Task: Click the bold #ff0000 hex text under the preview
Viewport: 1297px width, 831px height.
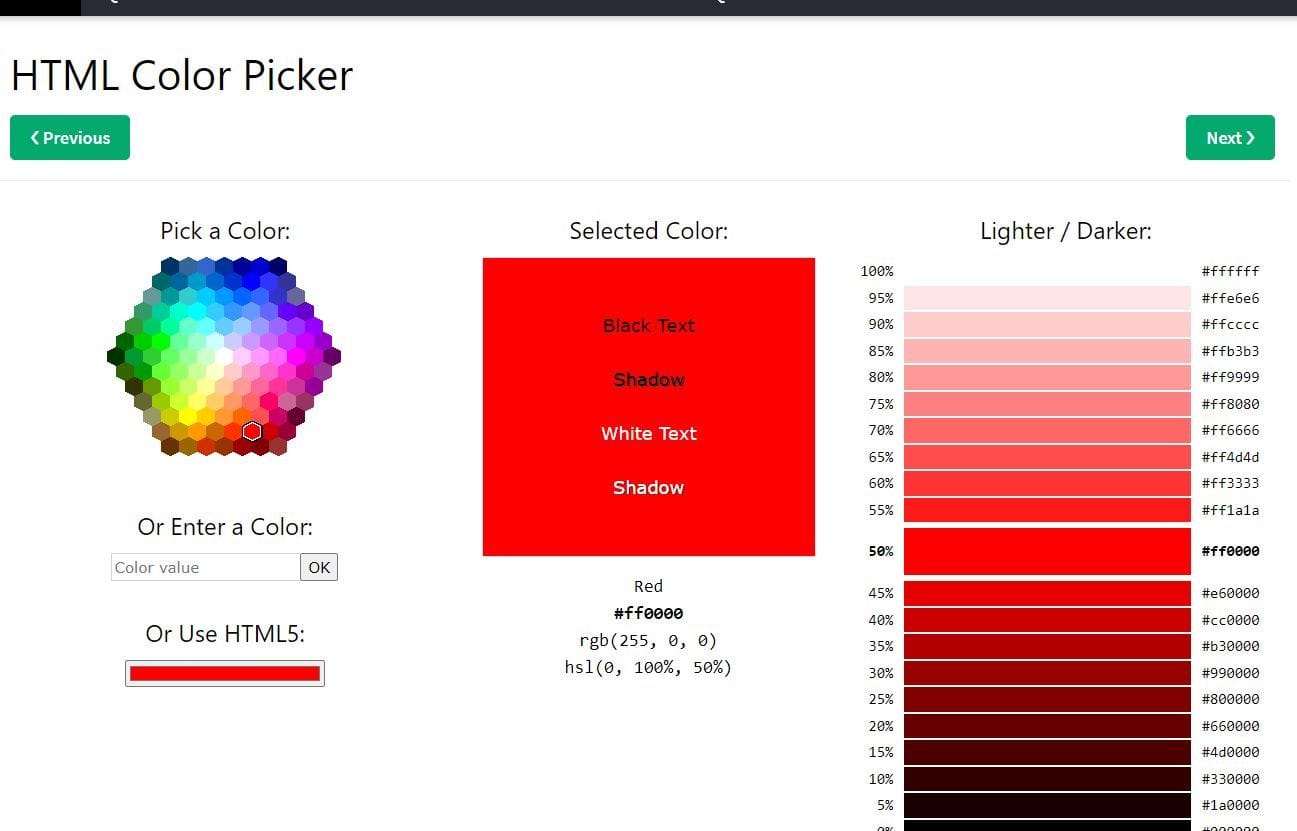Action: tap(648, 613)
